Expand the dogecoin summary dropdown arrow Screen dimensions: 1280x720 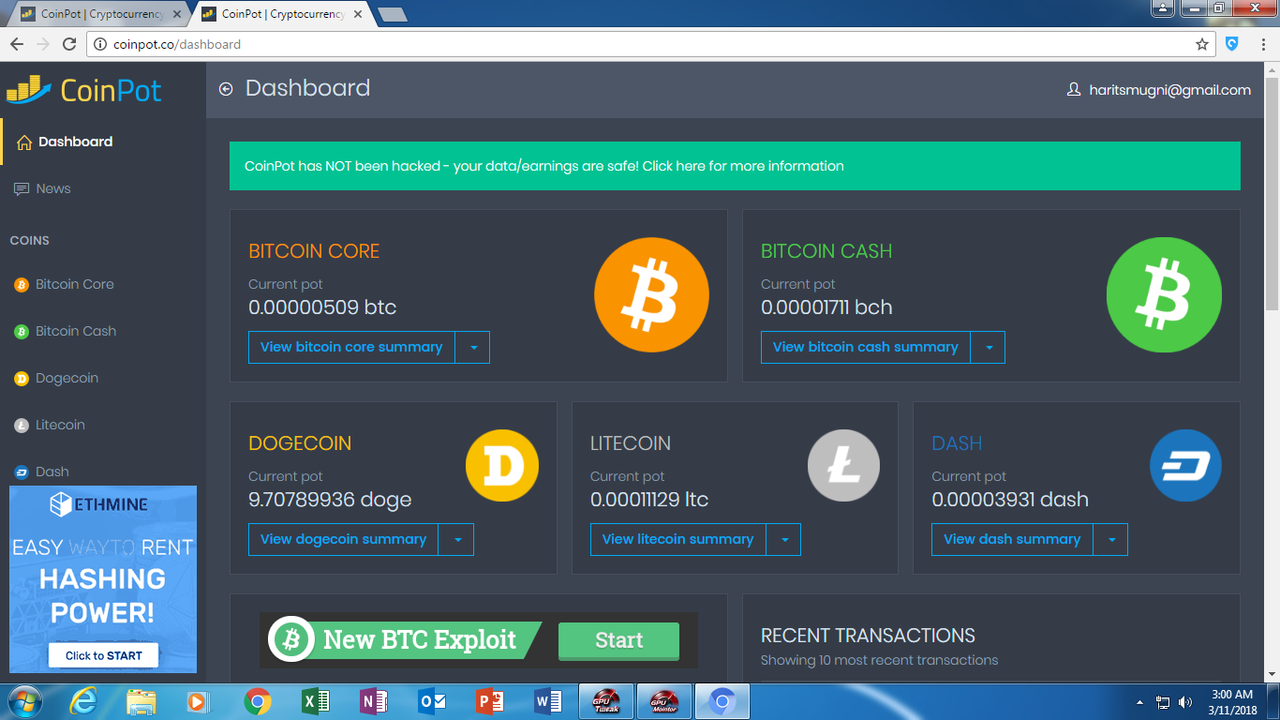pos(457,539)
